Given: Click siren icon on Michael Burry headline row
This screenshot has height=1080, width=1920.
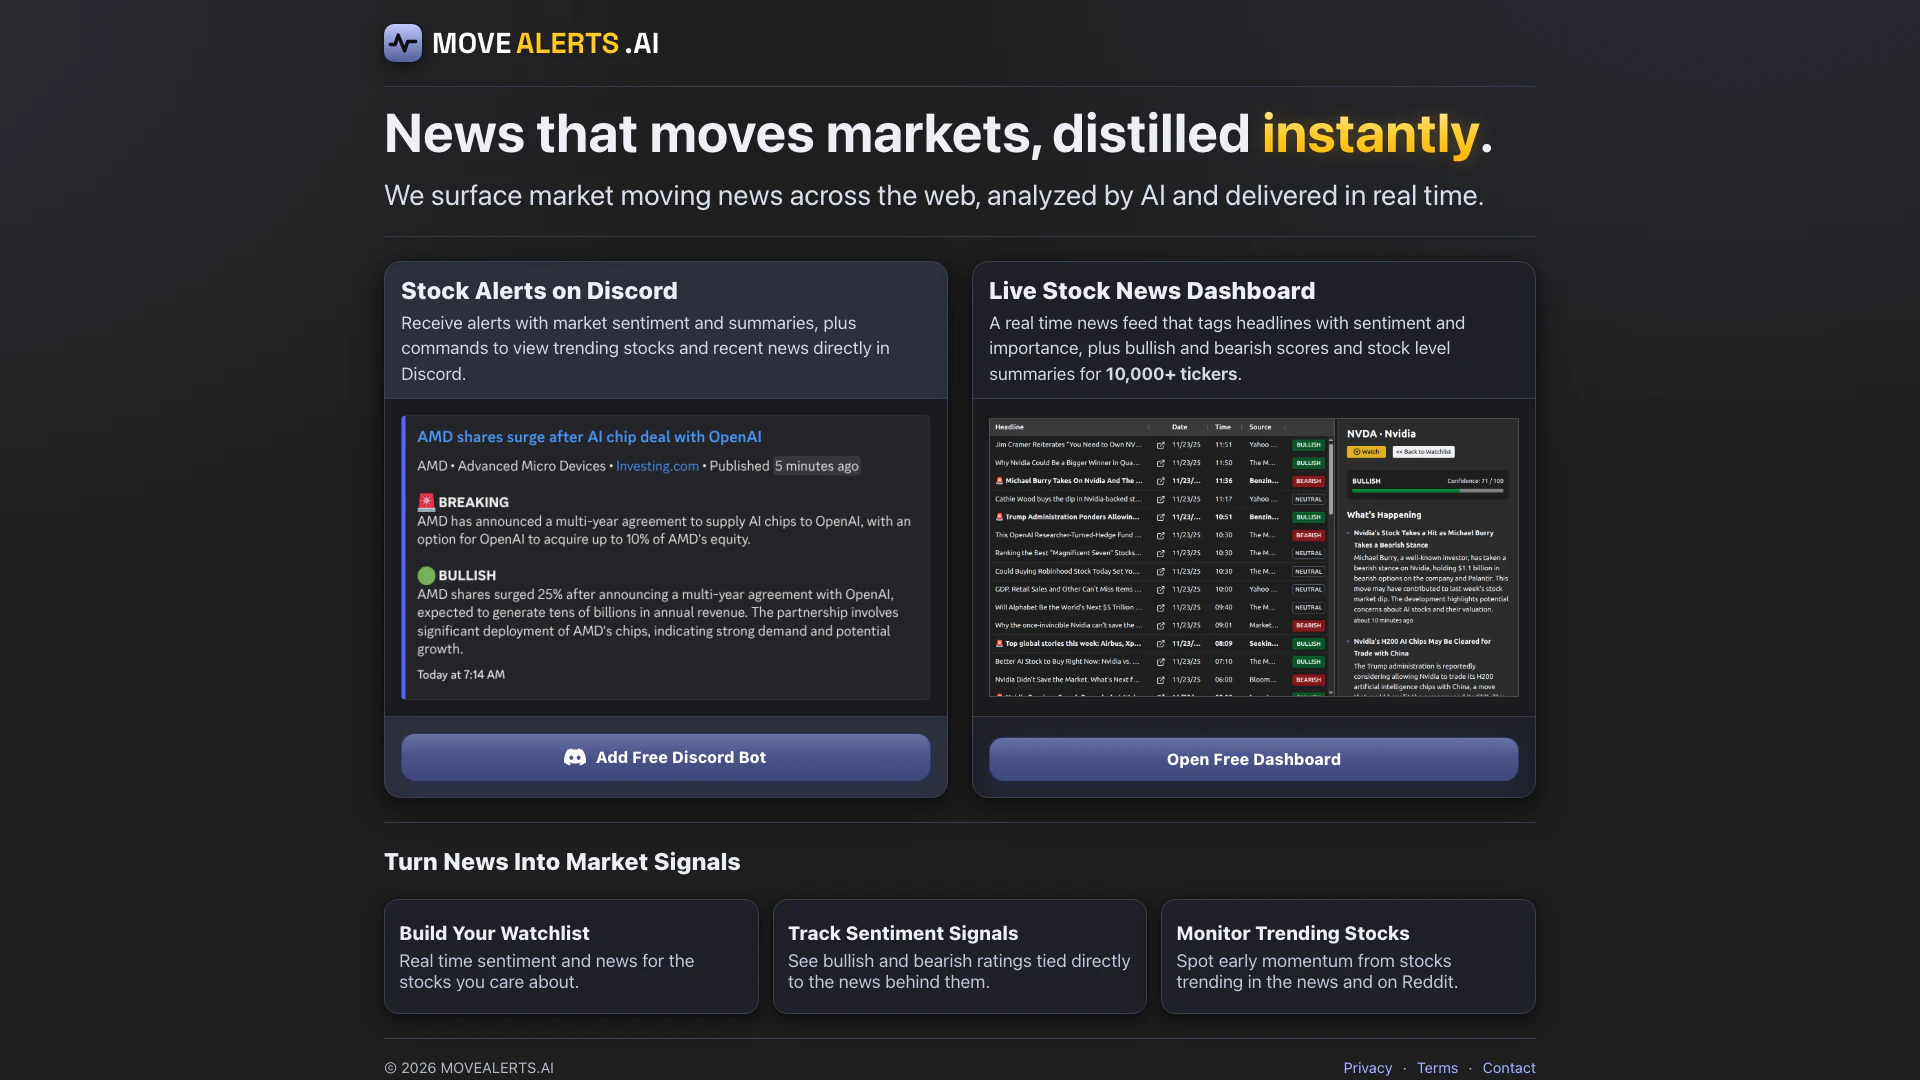Looking at the screenshot, I should 999,481.
